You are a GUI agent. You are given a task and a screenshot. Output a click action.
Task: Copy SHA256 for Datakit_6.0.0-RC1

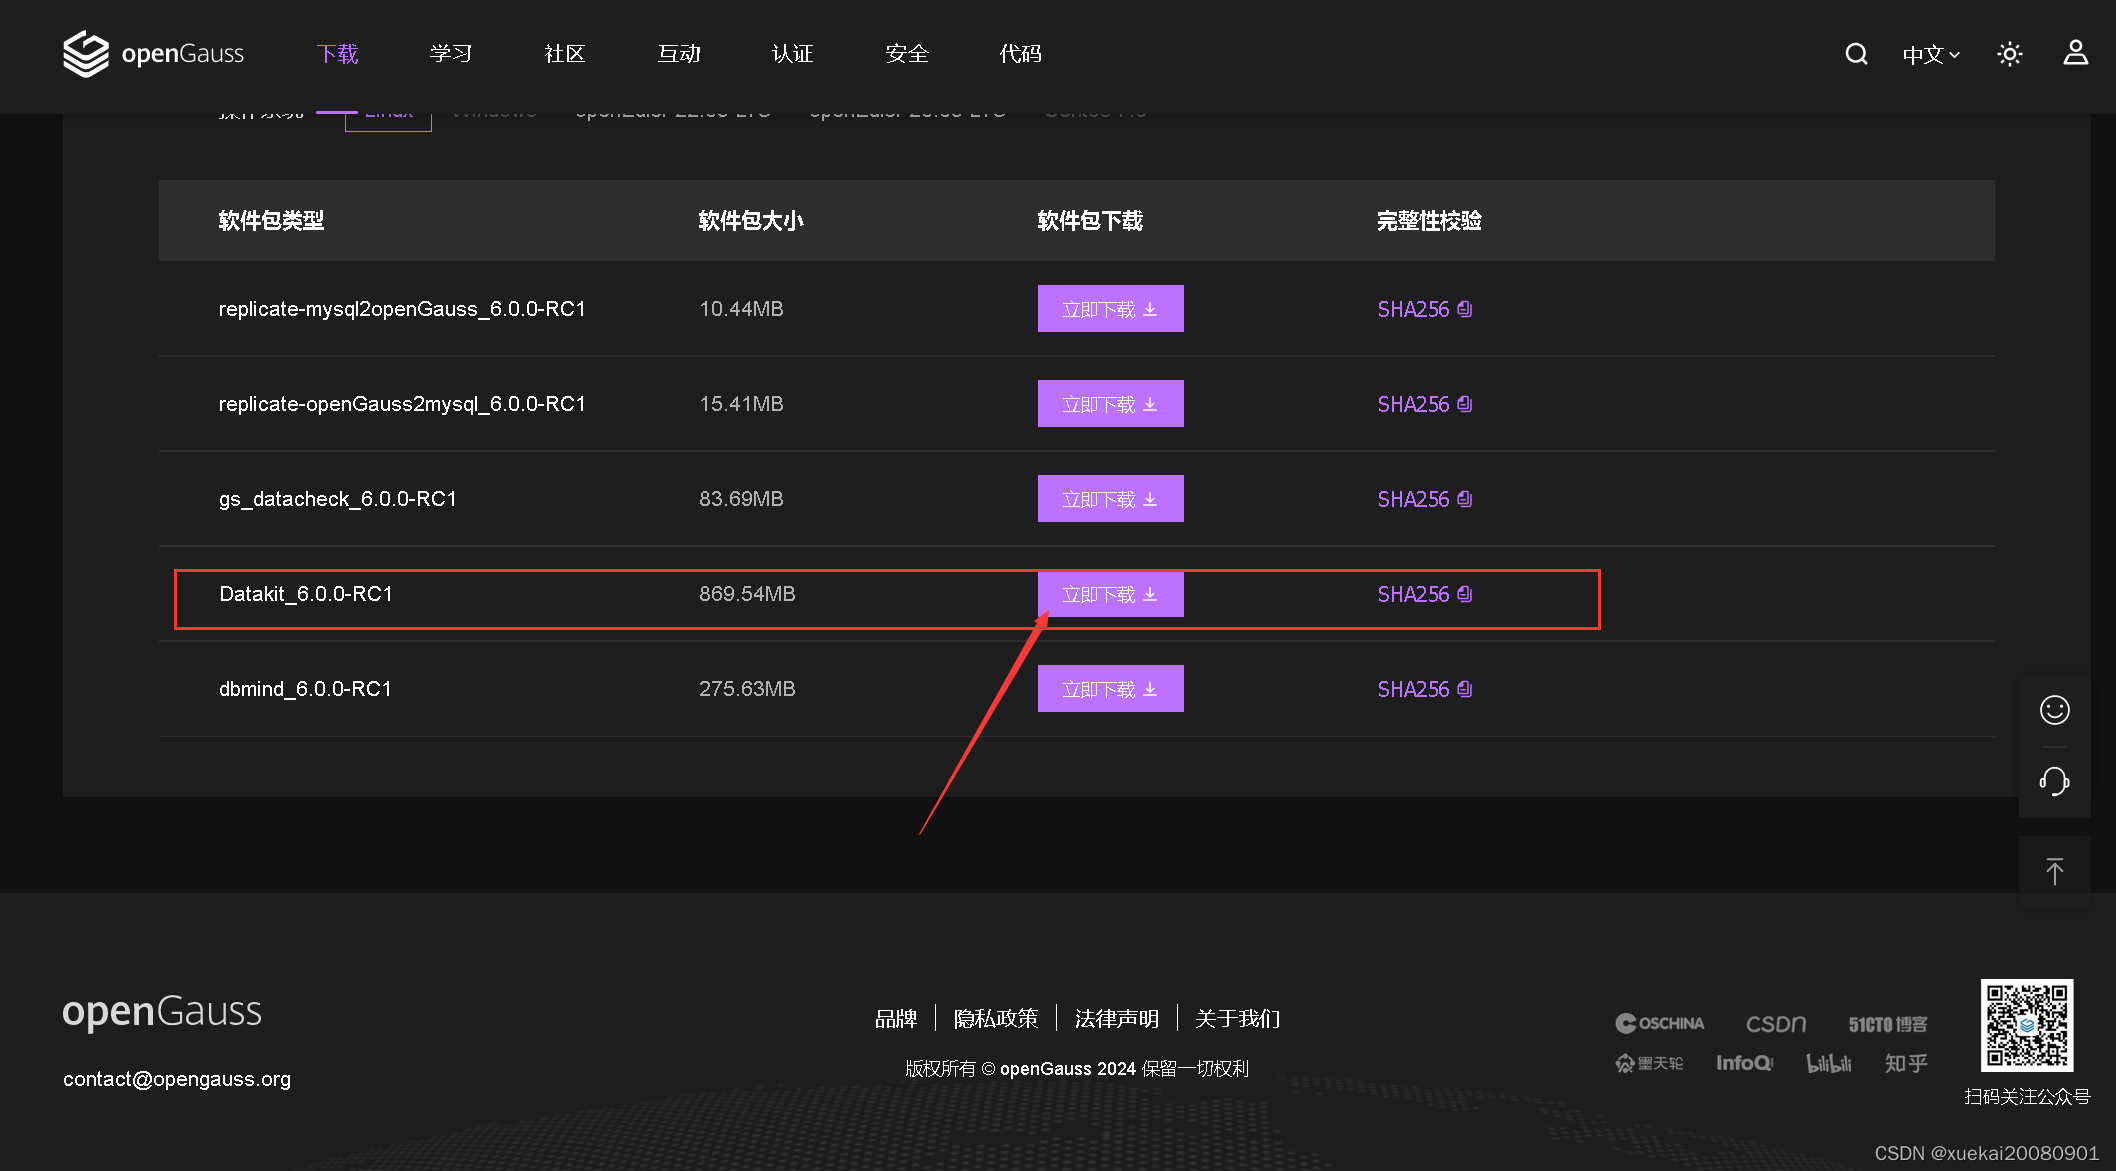pos(1464,595)
